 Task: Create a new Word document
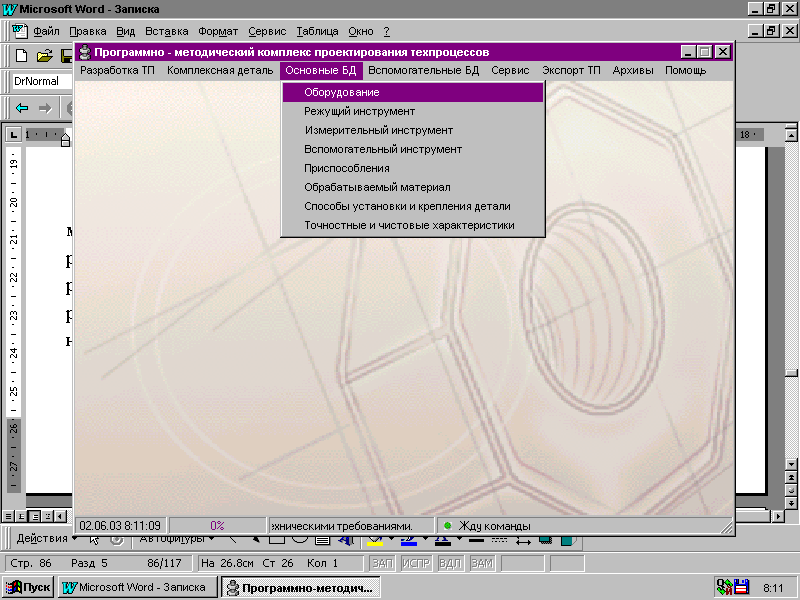coord(21,56)
